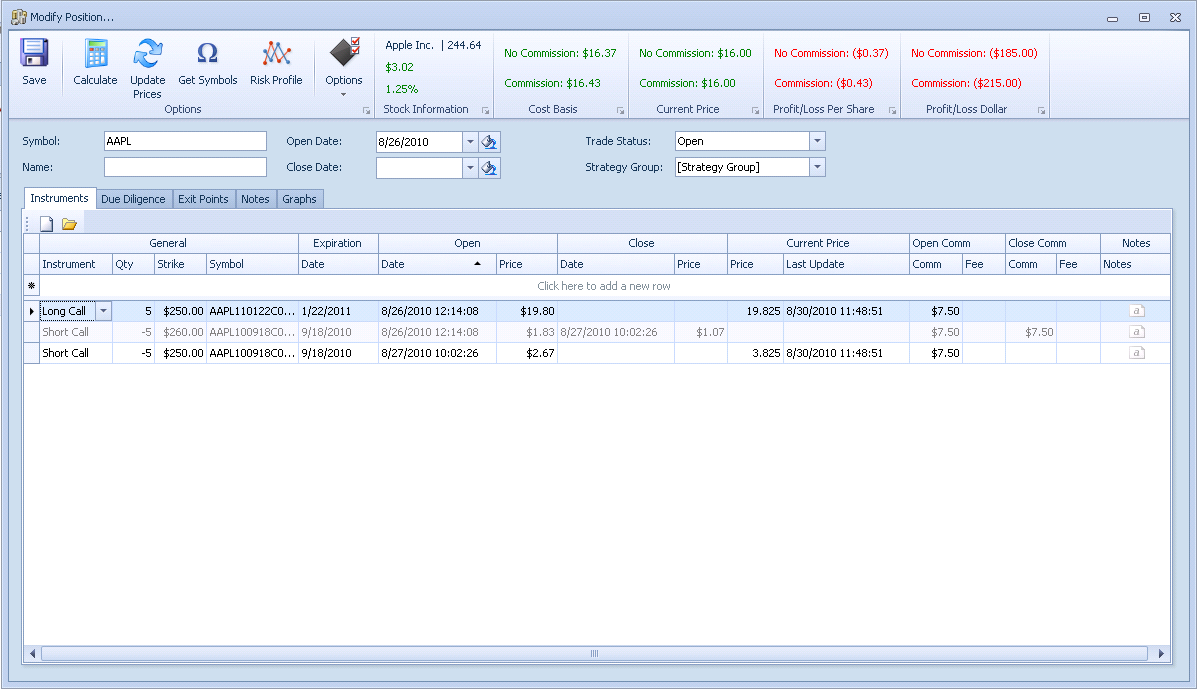Select Qty 5 in Long Call row
Viewport: 1197px width, 691px height.
[x=133, y=311]
